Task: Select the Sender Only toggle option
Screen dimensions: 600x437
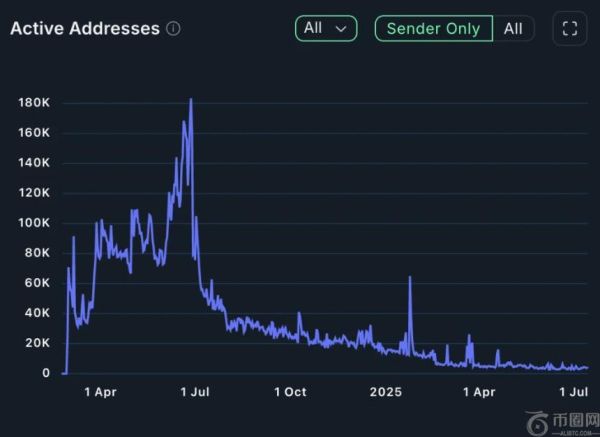Action: click(434, 29)
